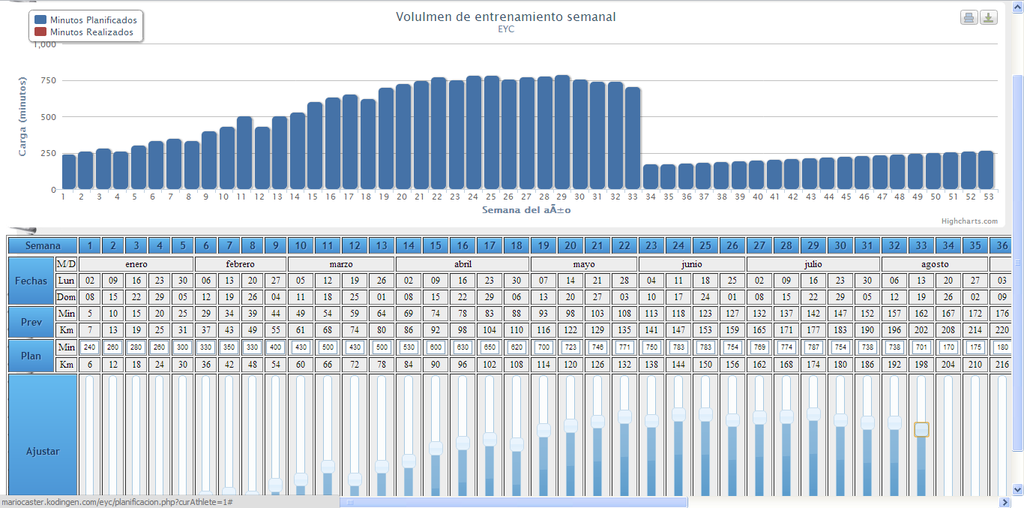Click the chart bar for week 11
This screenshot has width=1024, height=508.
[x=244, y=152]
